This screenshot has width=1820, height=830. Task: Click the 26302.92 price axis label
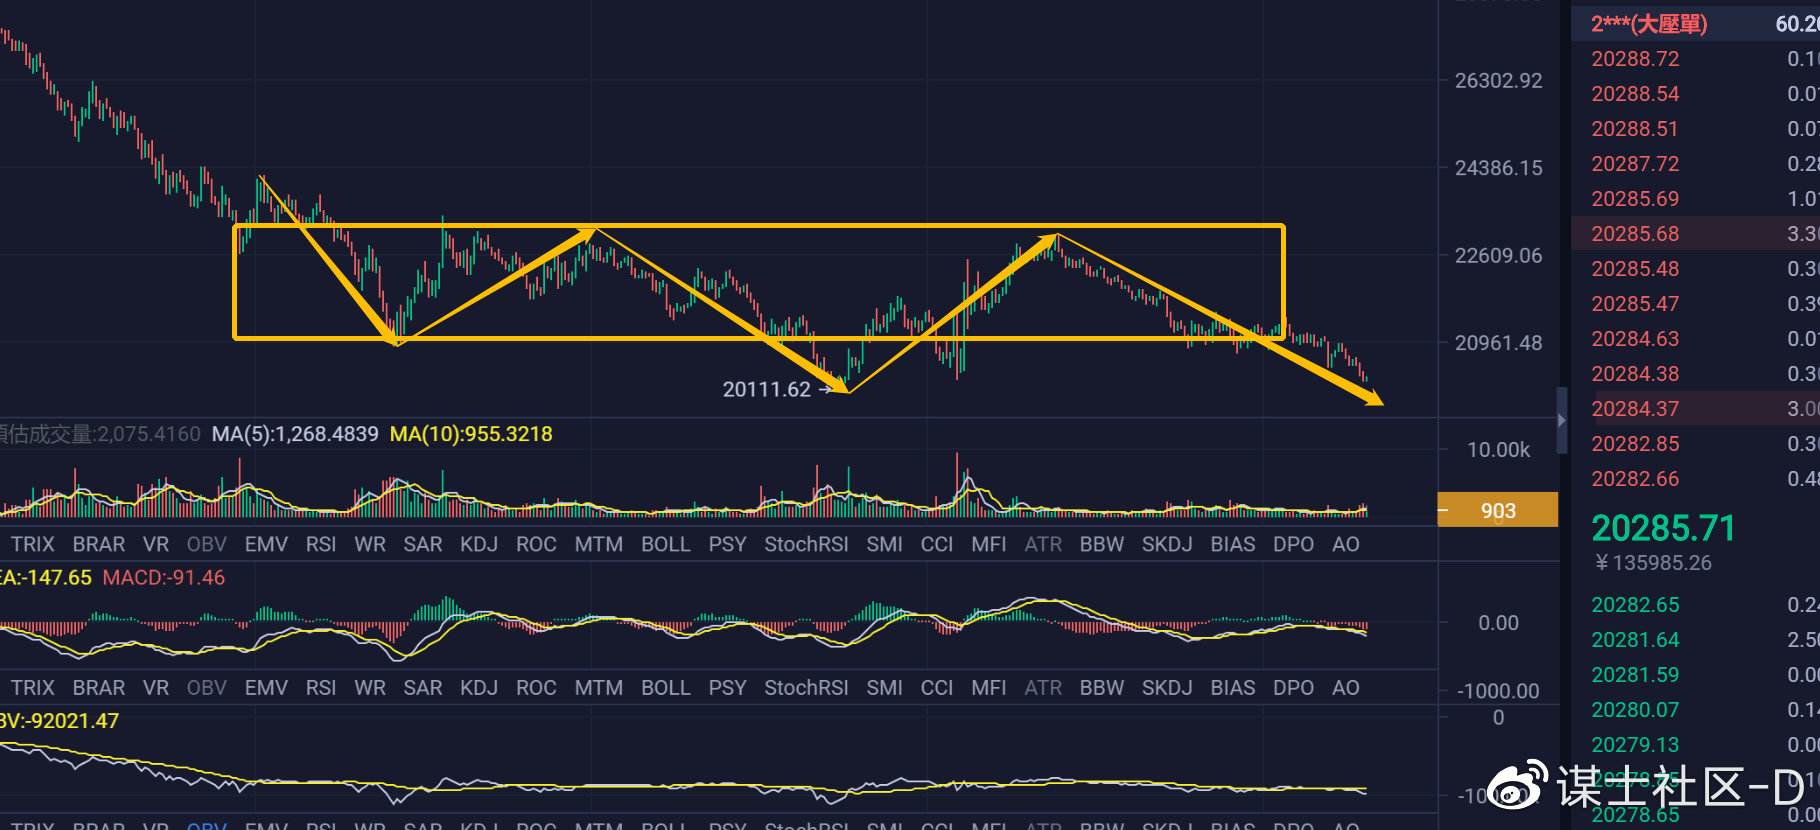point(1498,81)
